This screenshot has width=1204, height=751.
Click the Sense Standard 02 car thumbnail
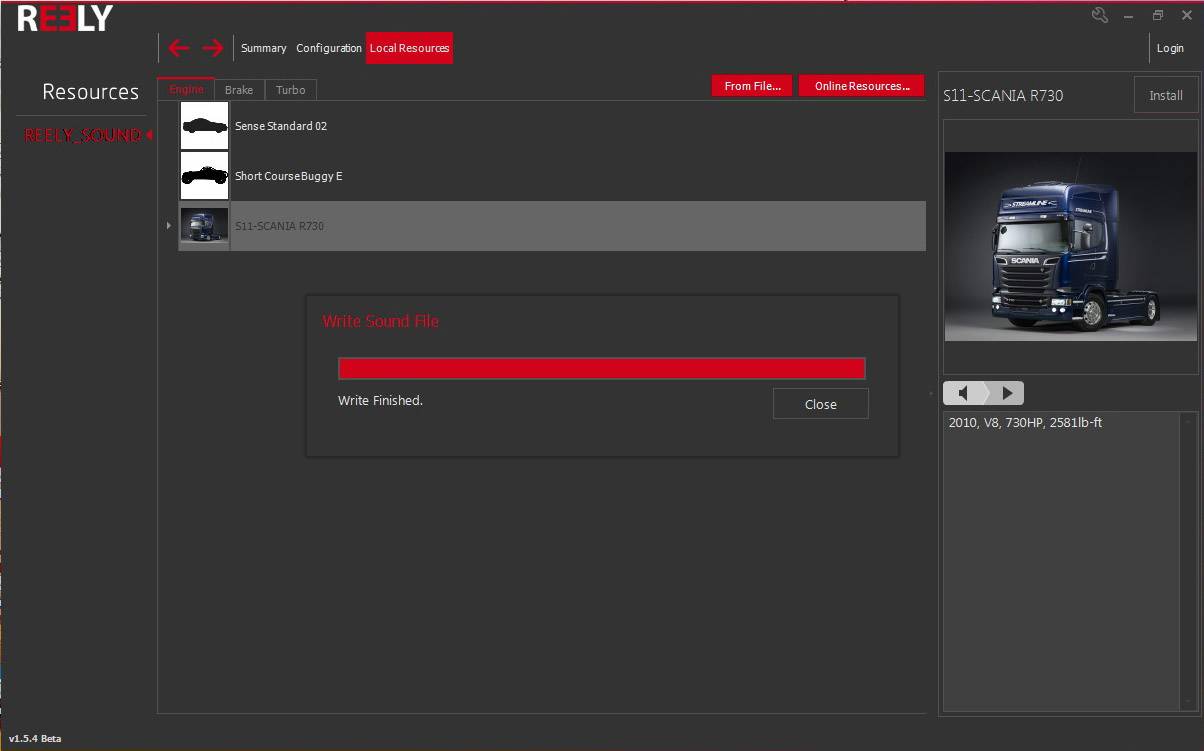(204, 125)
